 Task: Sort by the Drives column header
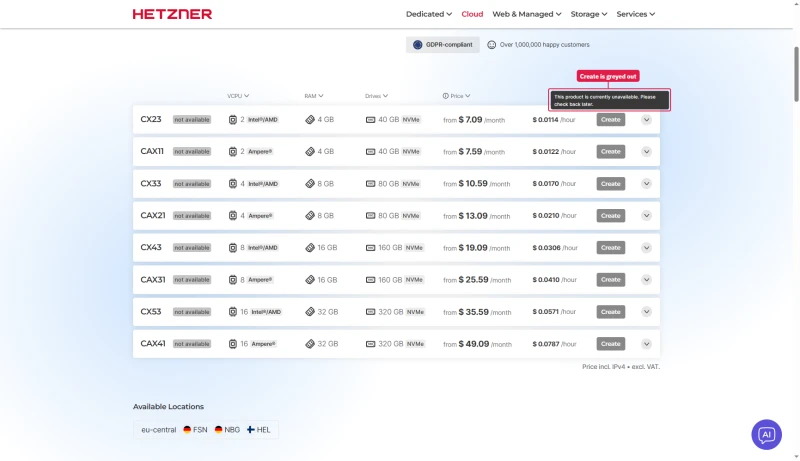(x=377, y=96)
